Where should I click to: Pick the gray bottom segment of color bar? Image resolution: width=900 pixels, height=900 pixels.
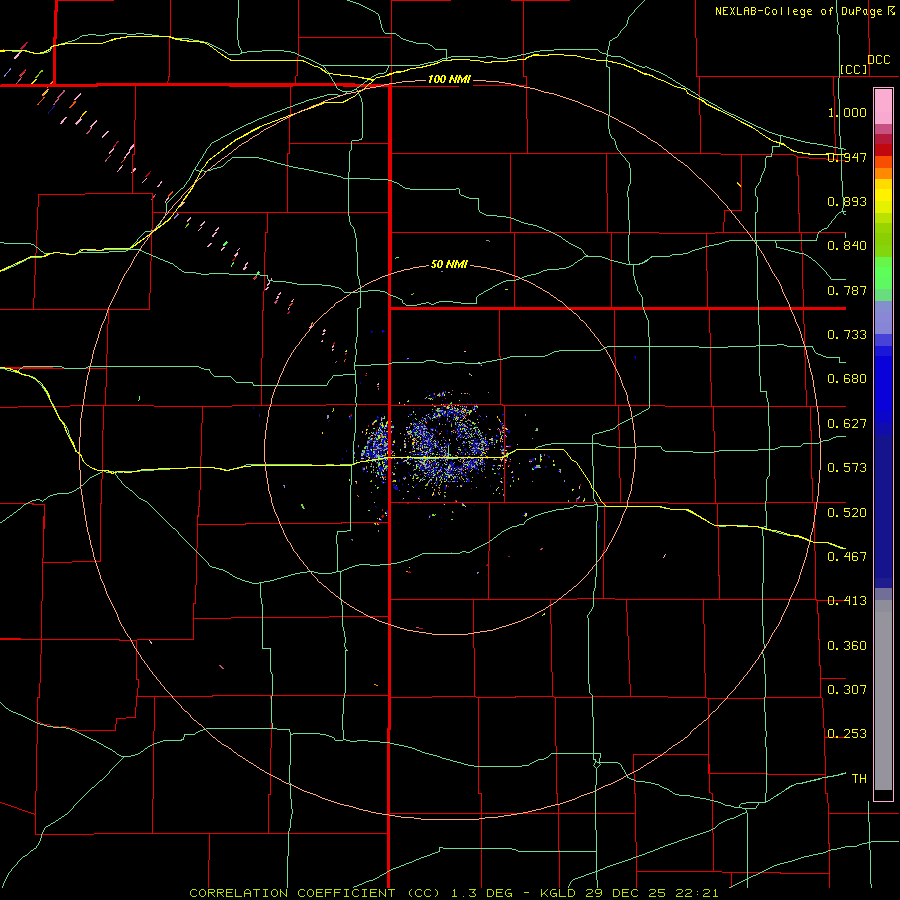[883, 695]
